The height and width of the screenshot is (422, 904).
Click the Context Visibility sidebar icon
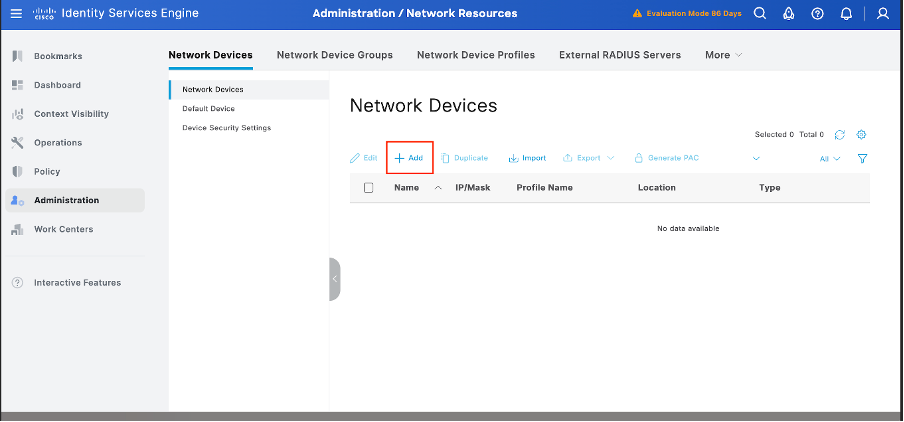[x=17, y=114]
